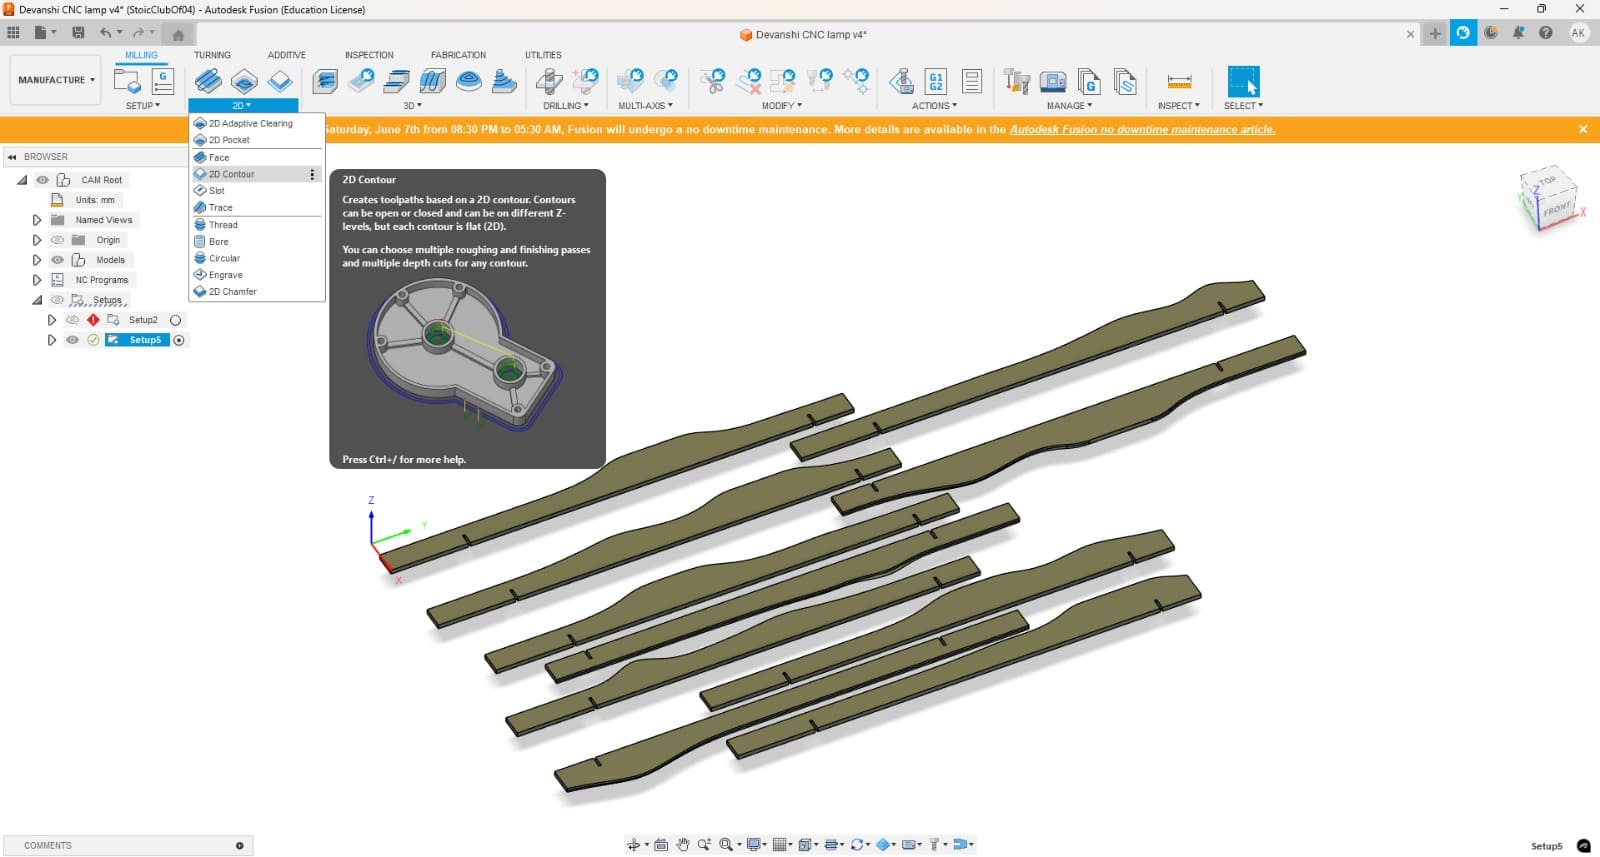The width and height of the screenshot is (1600, 857).
Task: Switch to the INSPECTION tab
Action: [369, 55]
